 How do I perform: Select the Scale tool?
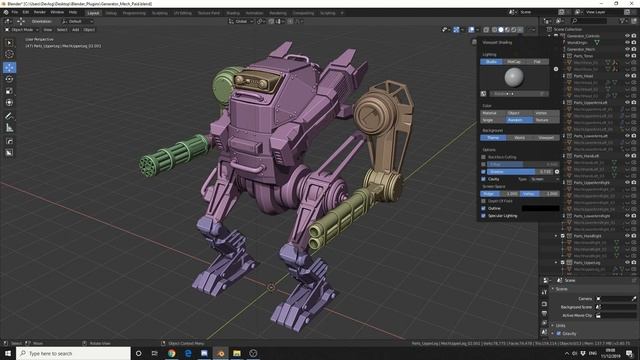coord(9,91)
